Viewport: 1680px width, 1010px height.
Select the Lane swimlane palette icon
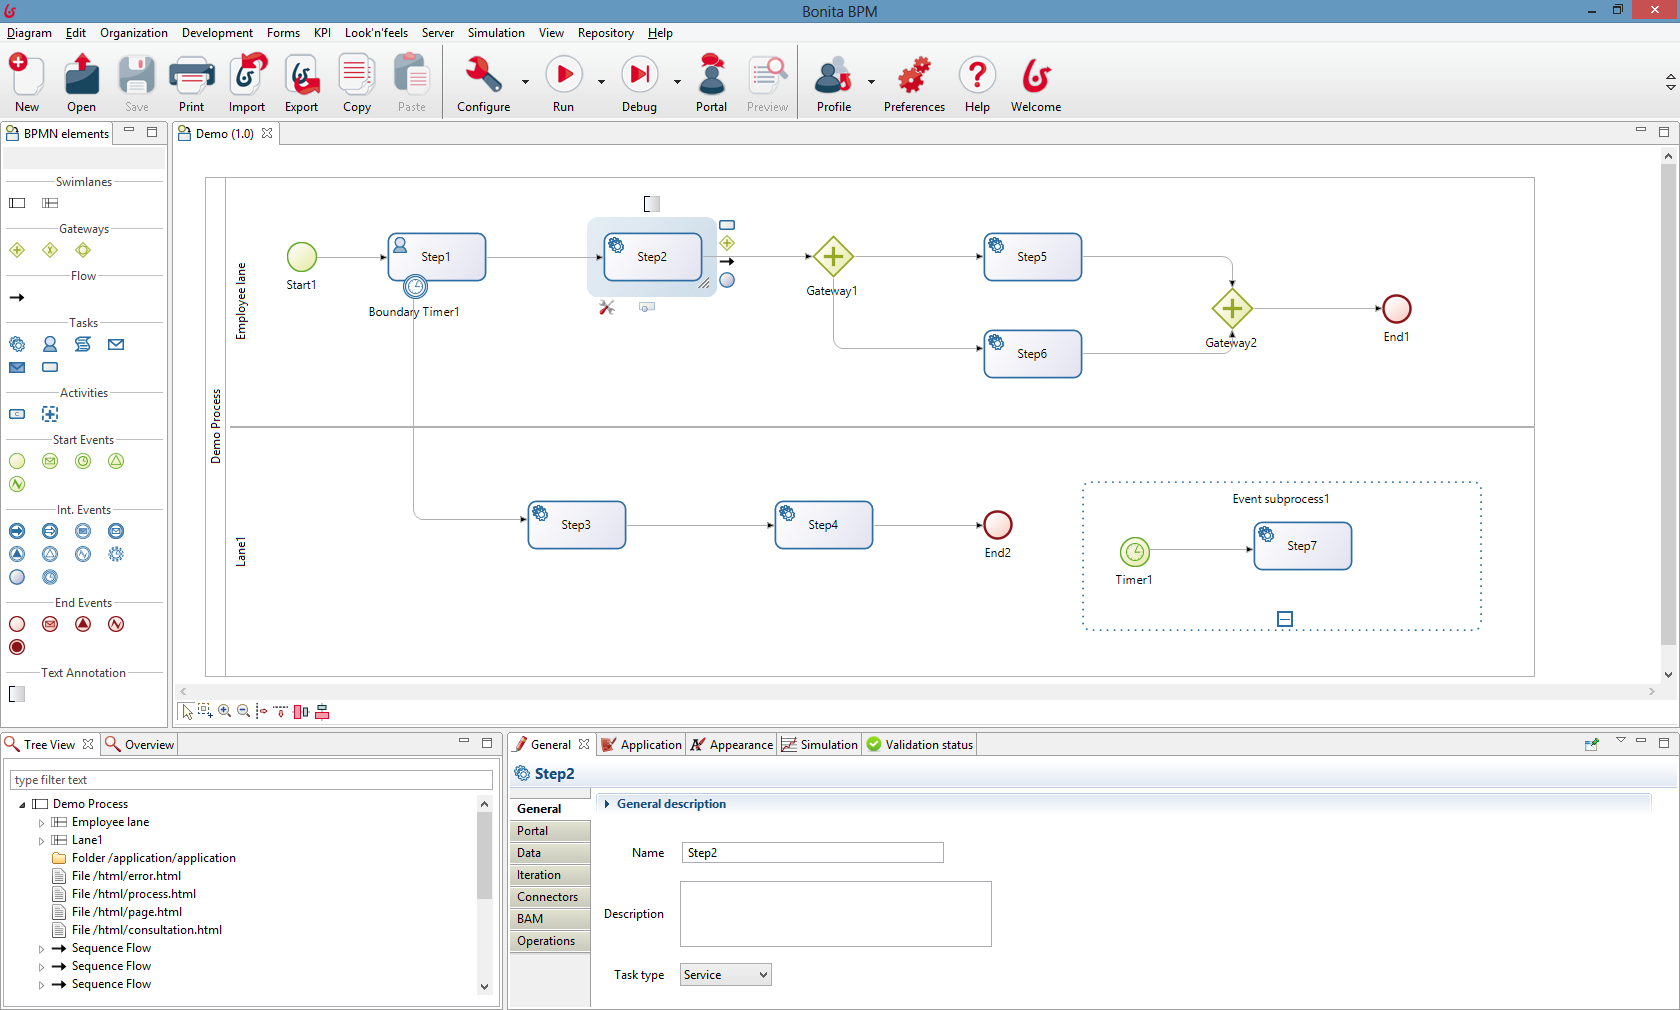[x=50, y=203]
